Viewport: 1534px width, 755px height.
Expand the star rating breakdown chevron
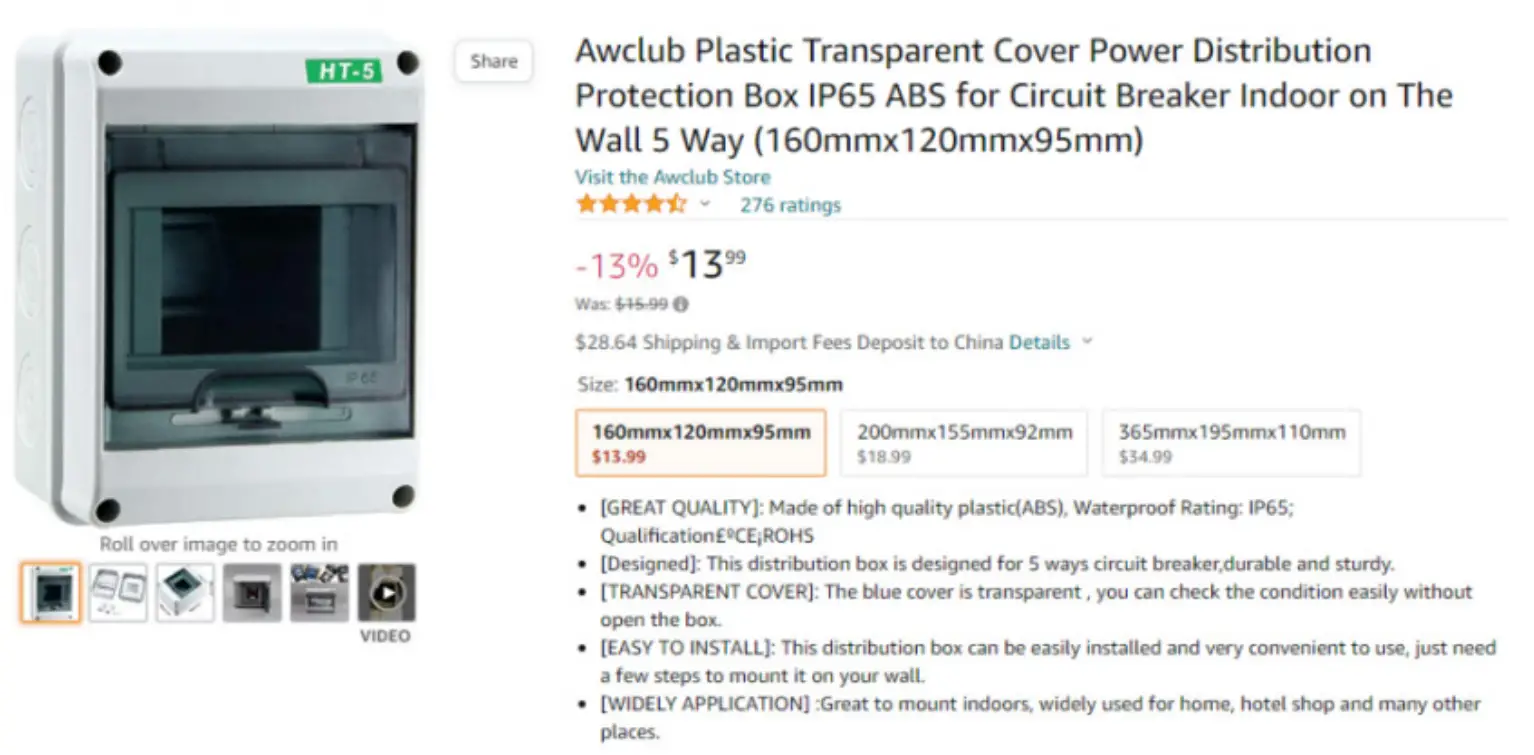point(705,205)
